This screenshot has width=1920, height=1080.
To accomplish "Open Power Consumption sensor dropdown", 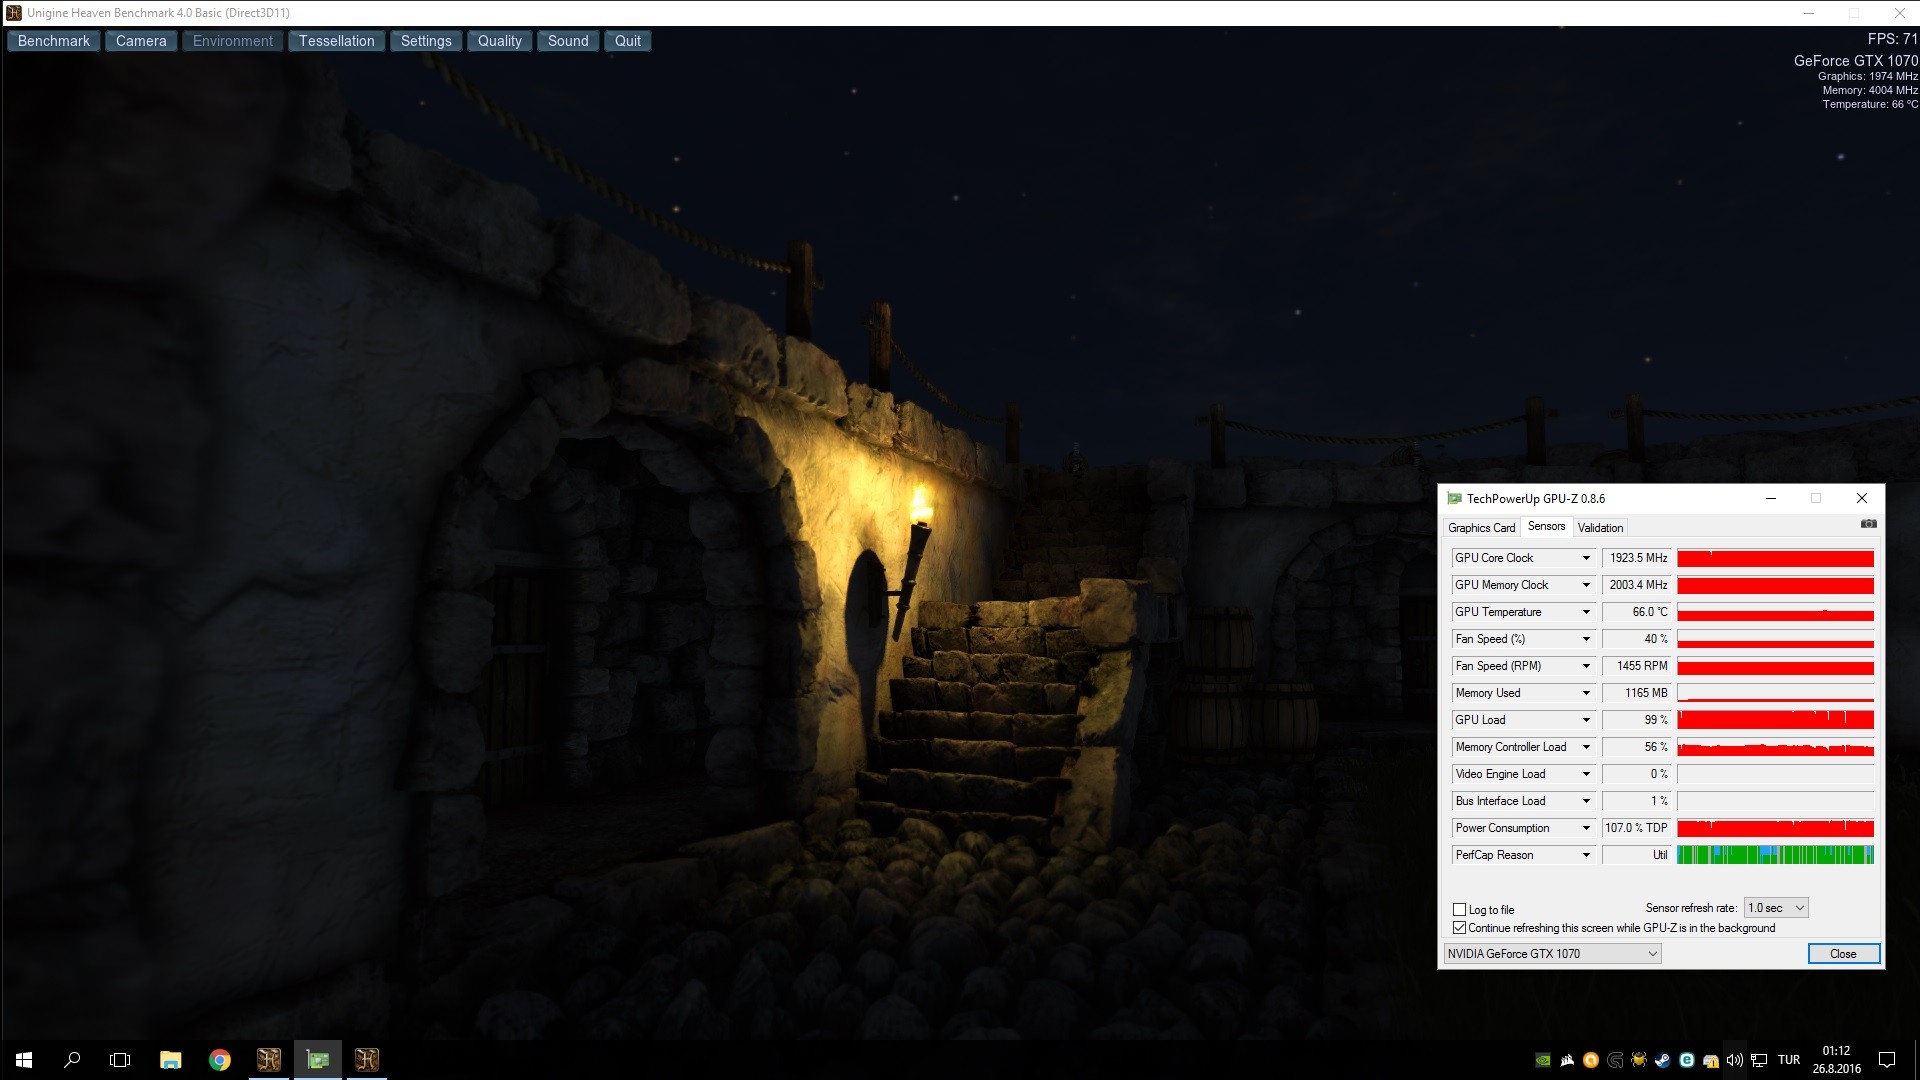I will (x=1586, y=828).
